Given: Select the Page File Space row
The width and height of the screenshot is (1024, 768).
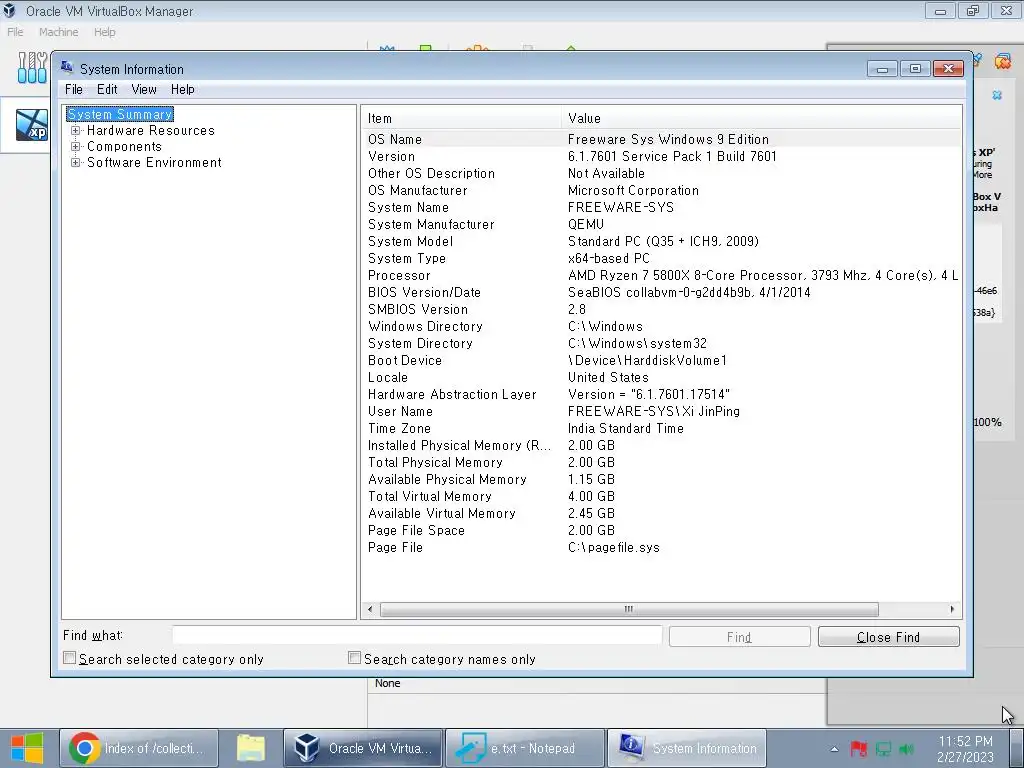Looking at the screenshot, I should coord(661,530).
